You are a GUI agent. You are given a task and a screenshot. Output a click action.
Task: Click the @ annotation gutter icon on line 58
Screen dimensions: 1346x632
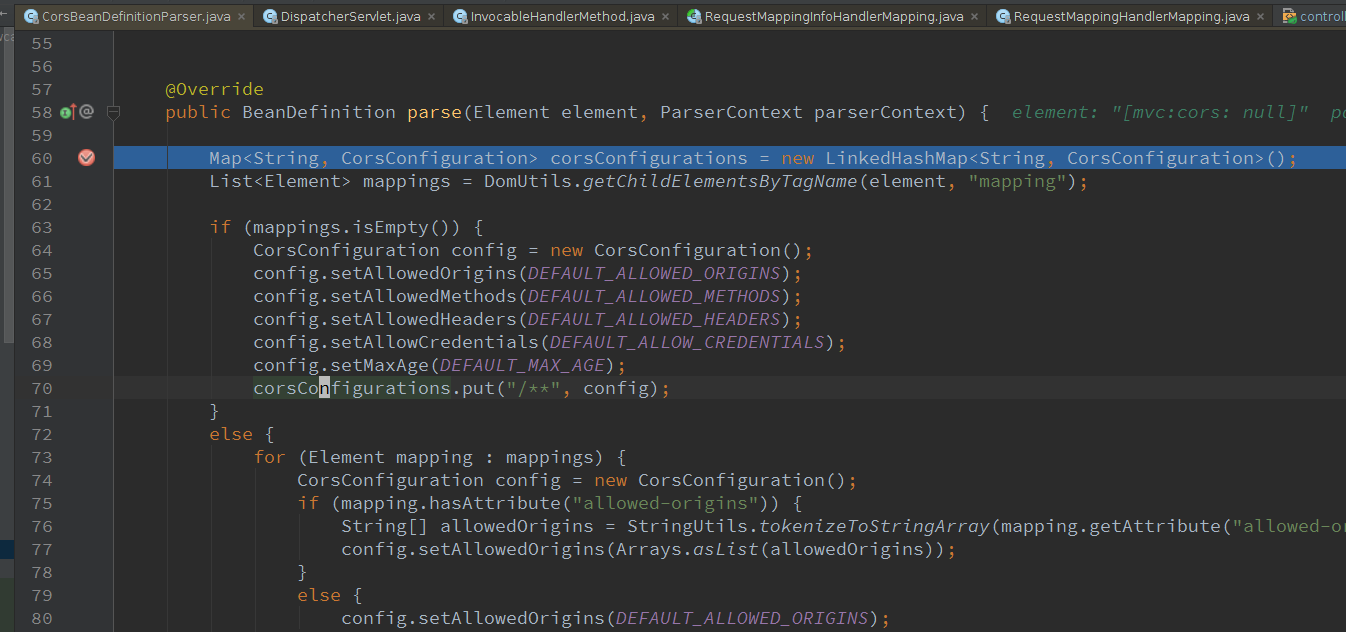(x=86, y=112)
